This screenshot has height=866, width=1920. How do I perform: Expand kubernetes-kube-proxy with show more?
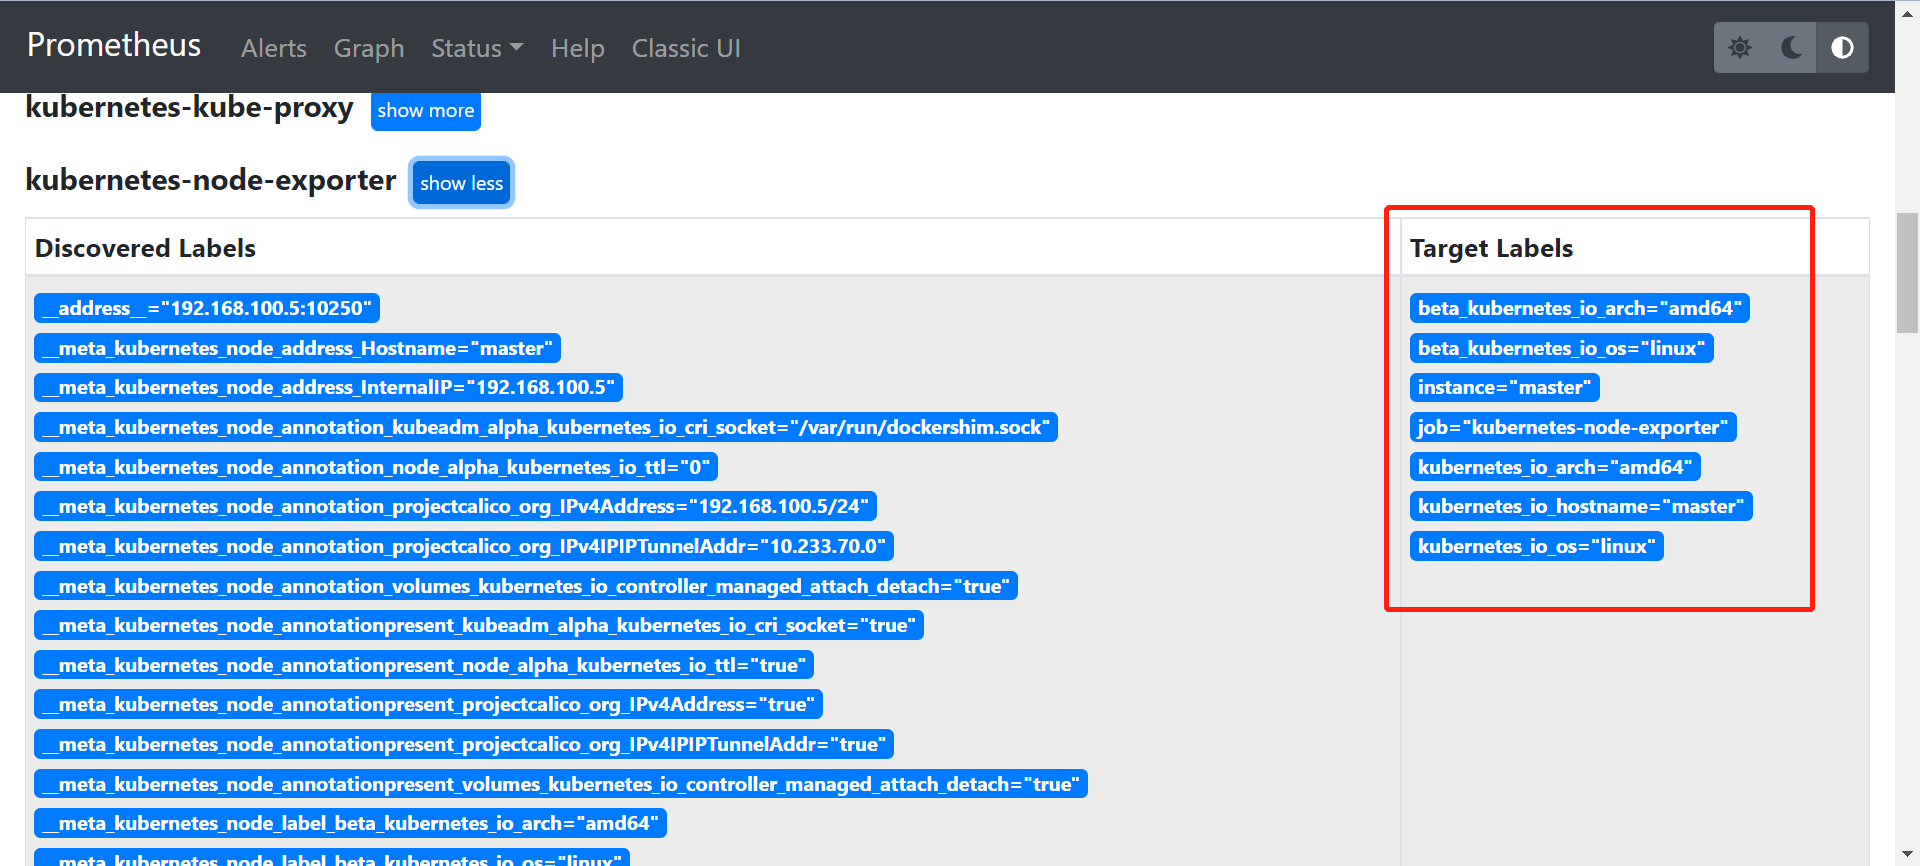pyautogui.click(x=426, y=110)
